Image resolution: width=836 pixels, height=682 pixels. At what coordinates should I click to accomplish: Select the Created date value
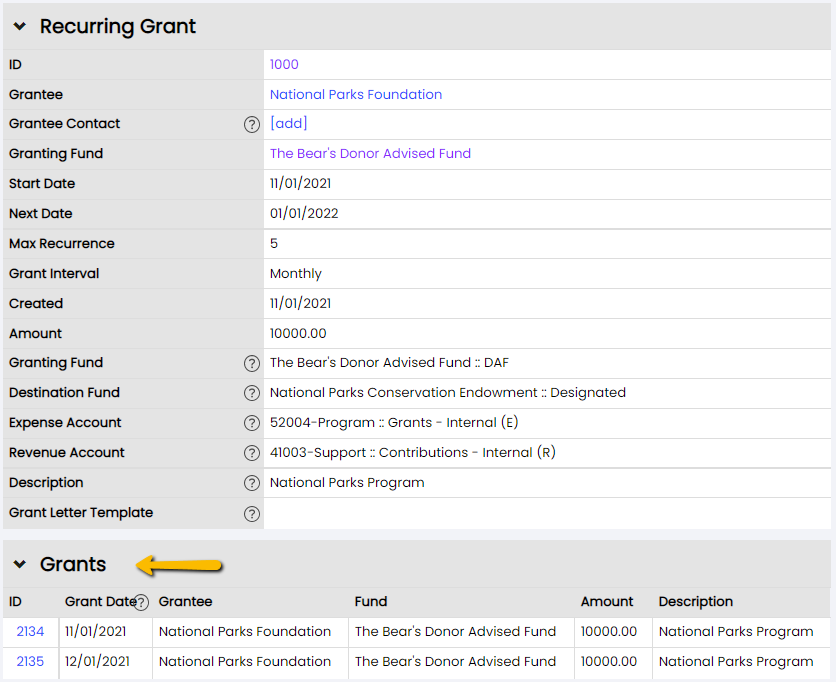(x=300, y=303)
